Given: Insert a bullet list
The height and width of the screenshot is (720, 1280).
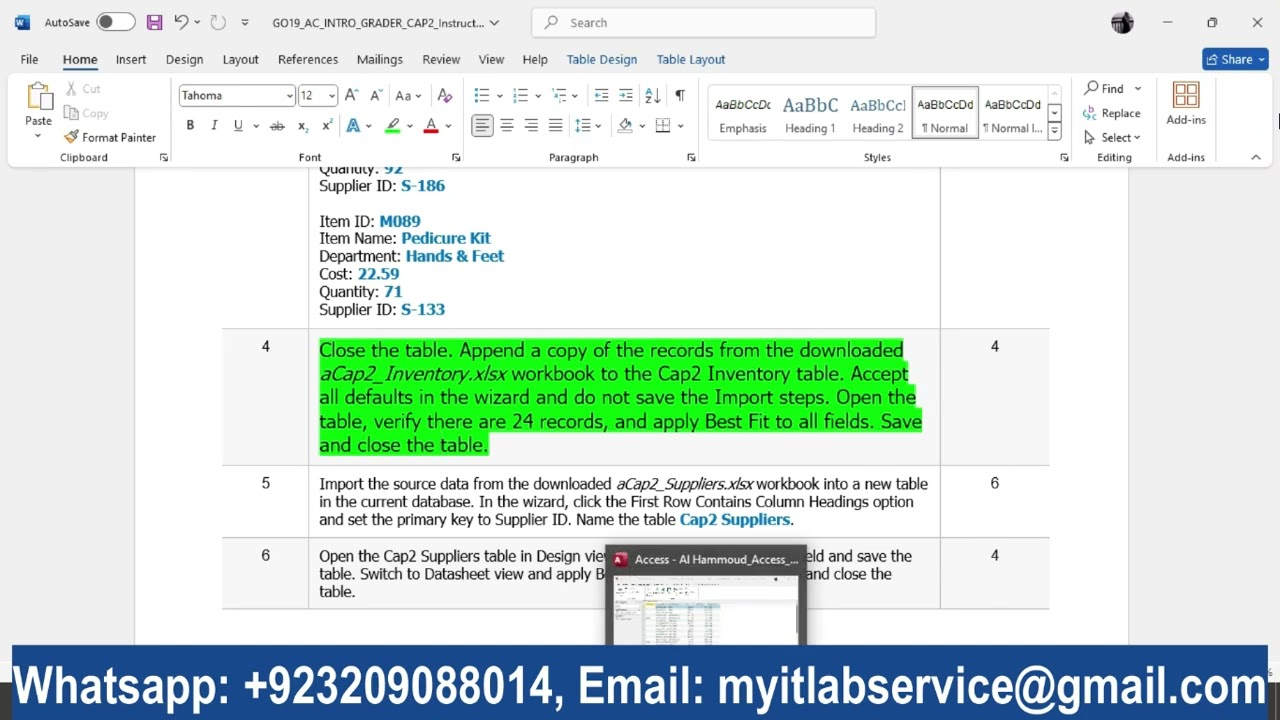Looking at the screenshot, I should (481, 96).
